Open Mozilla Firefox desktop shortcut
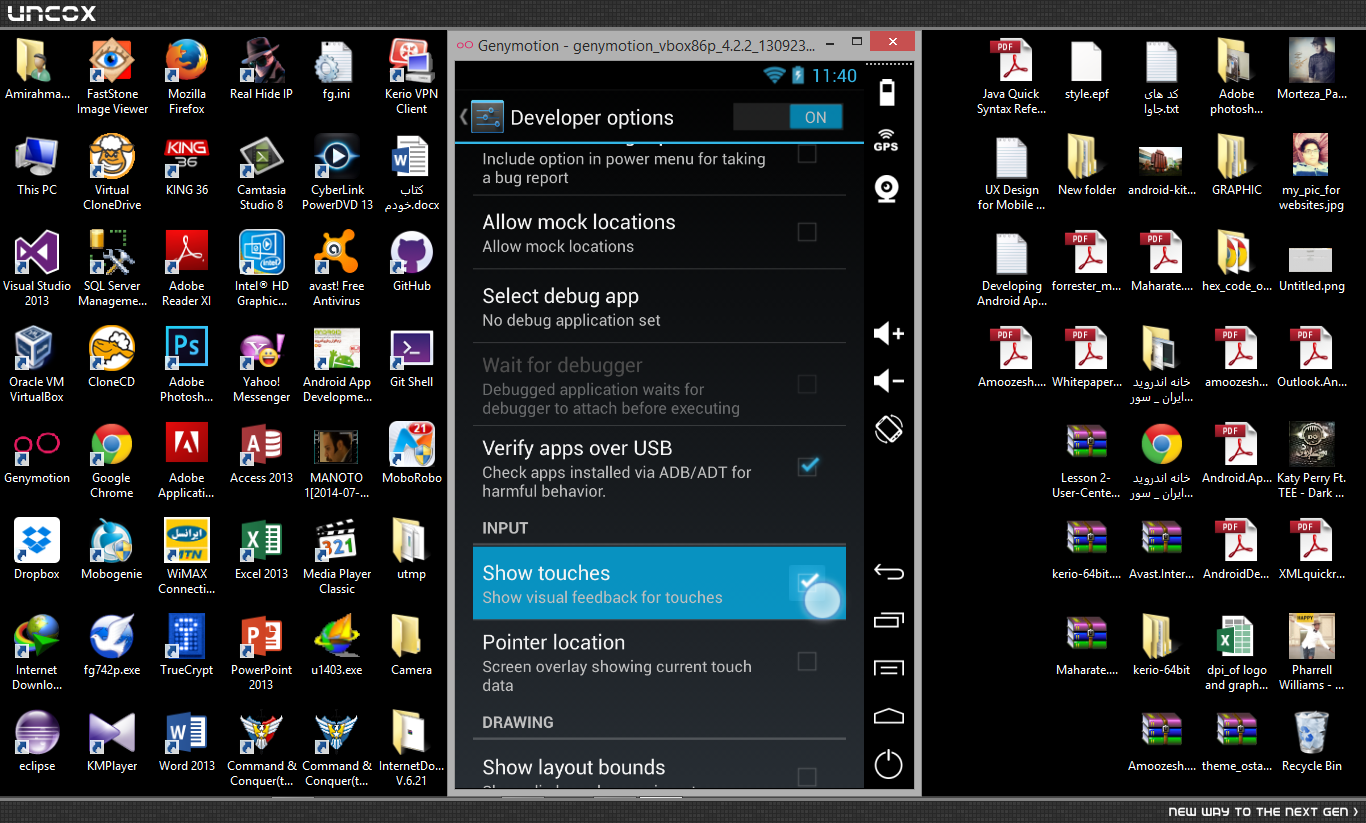 tap(186, 62)
